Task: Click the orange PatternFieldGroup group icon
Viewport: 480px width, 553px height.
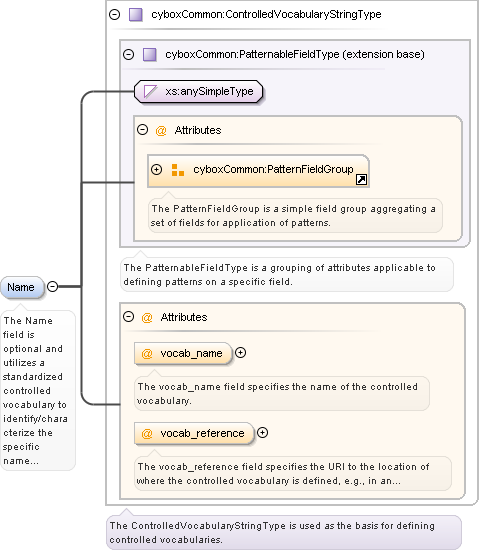Action: click(178, 170)
